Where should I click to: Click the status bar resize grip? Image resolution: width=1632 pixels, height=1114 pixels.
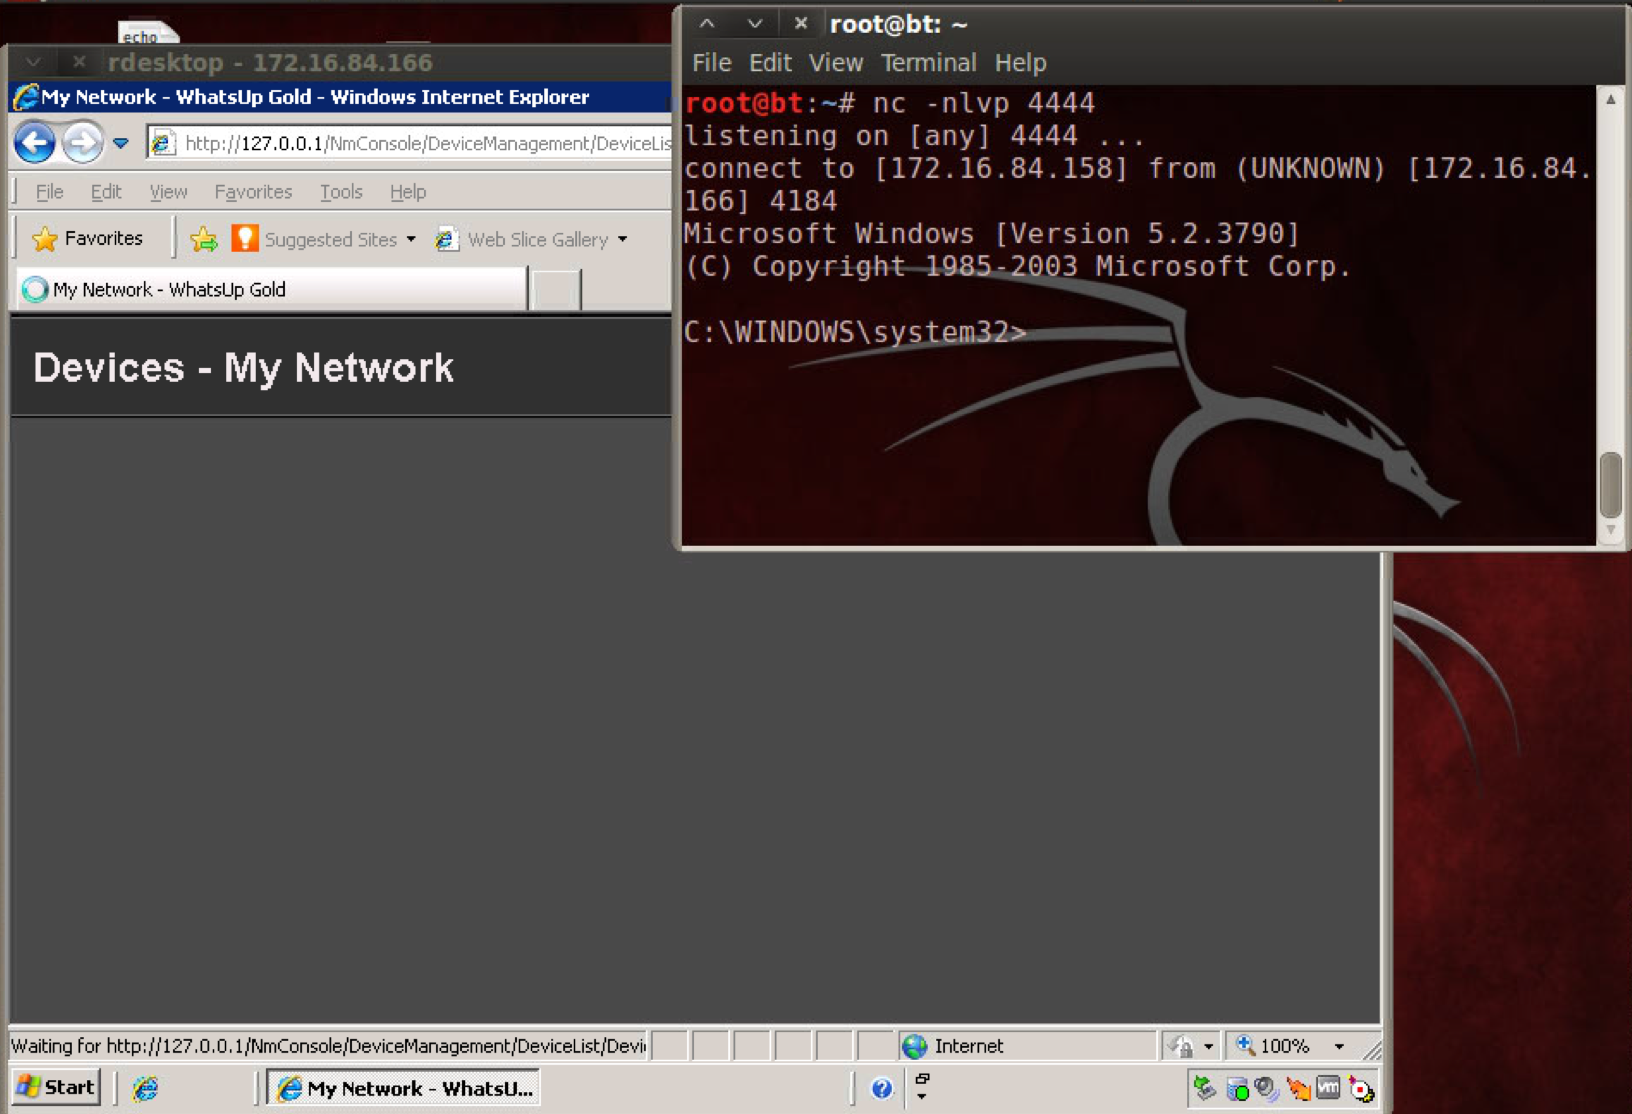tap(1372, 1049)
